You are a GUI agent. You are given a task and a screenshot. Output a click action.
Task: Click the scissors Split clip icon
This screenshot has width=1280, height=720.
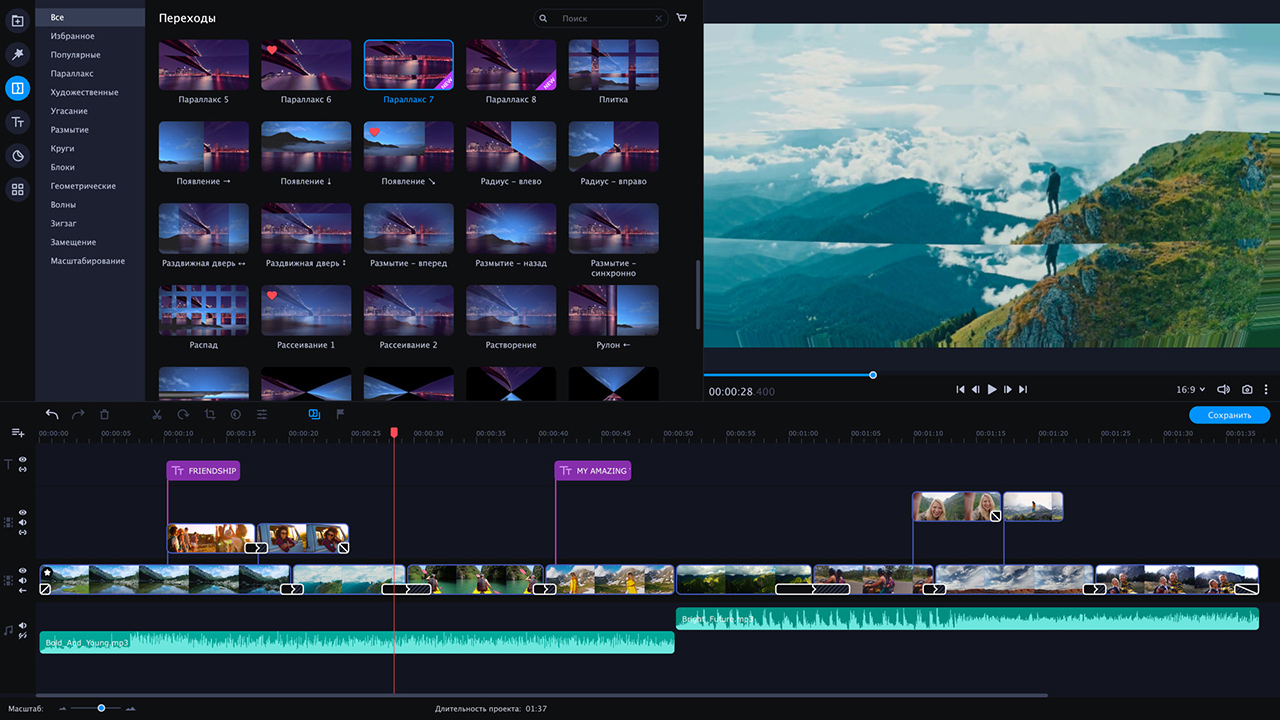[x=157, y=414]
